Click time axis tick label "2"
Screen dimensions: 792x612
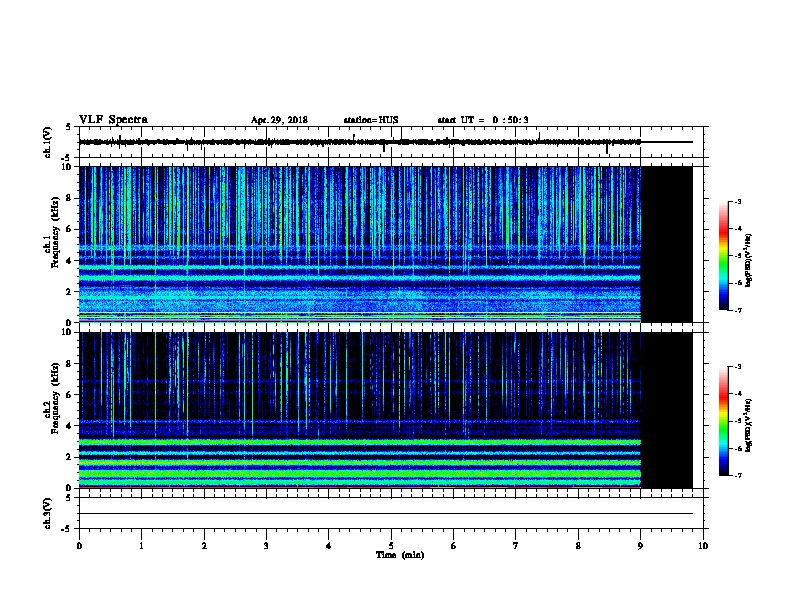click(x=204, y=546)
